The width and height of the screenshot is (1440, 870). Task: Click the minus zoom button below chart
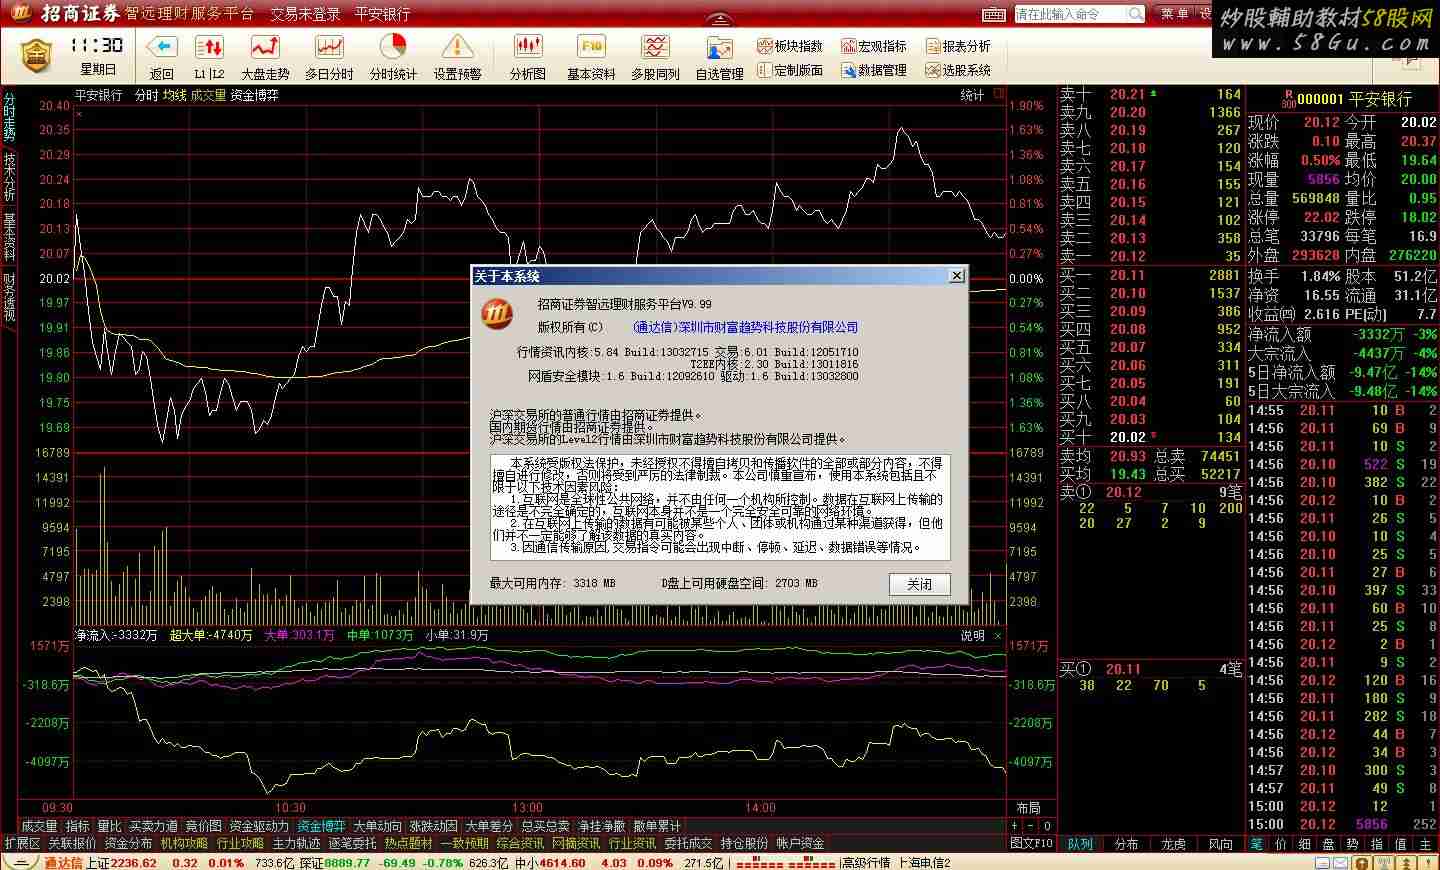pyautogui.click(x=1031, y=826)
